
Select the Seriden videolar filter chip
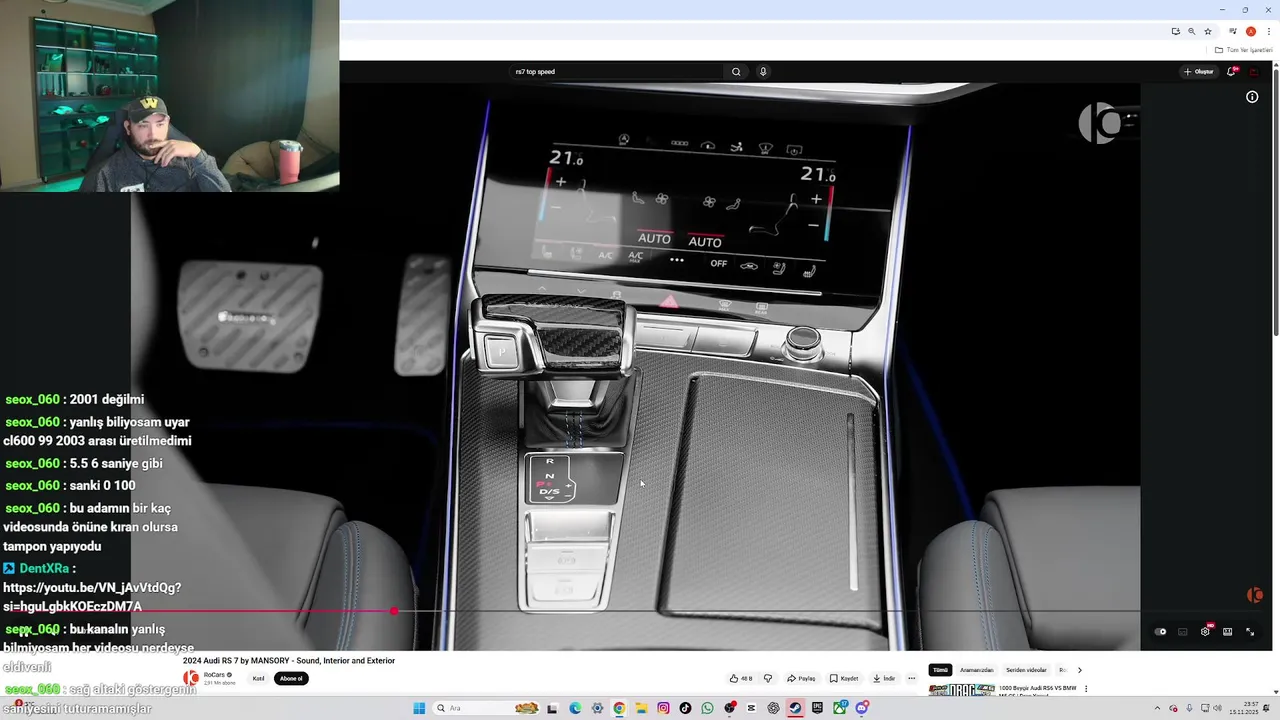[x=1026, y=670]
